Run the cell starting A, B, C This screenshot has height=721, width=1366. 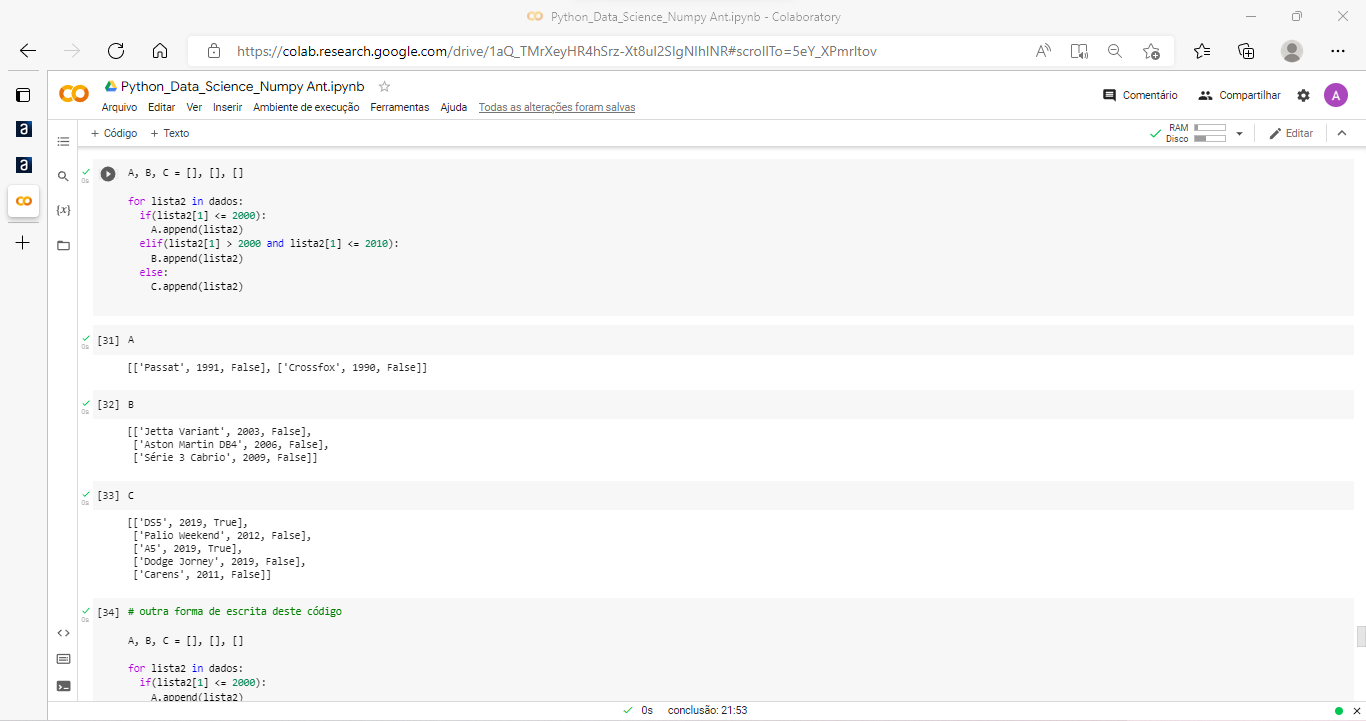108,174
